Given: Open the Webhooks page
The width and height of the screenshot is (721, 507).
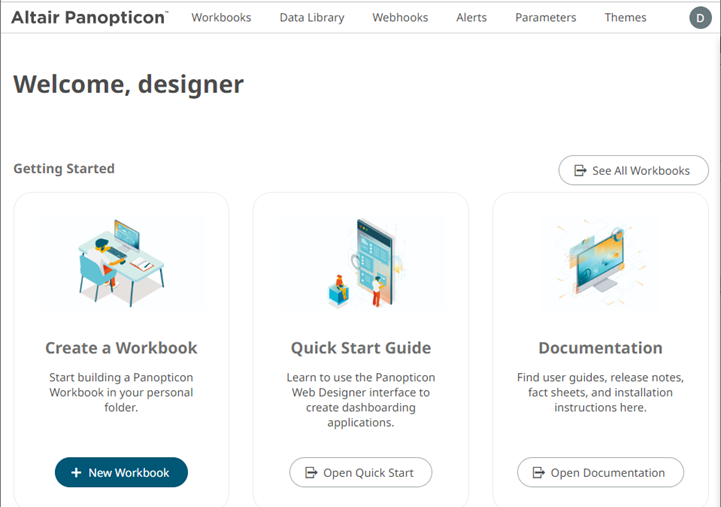Looking at the screenshot, I should click(400, 17).
